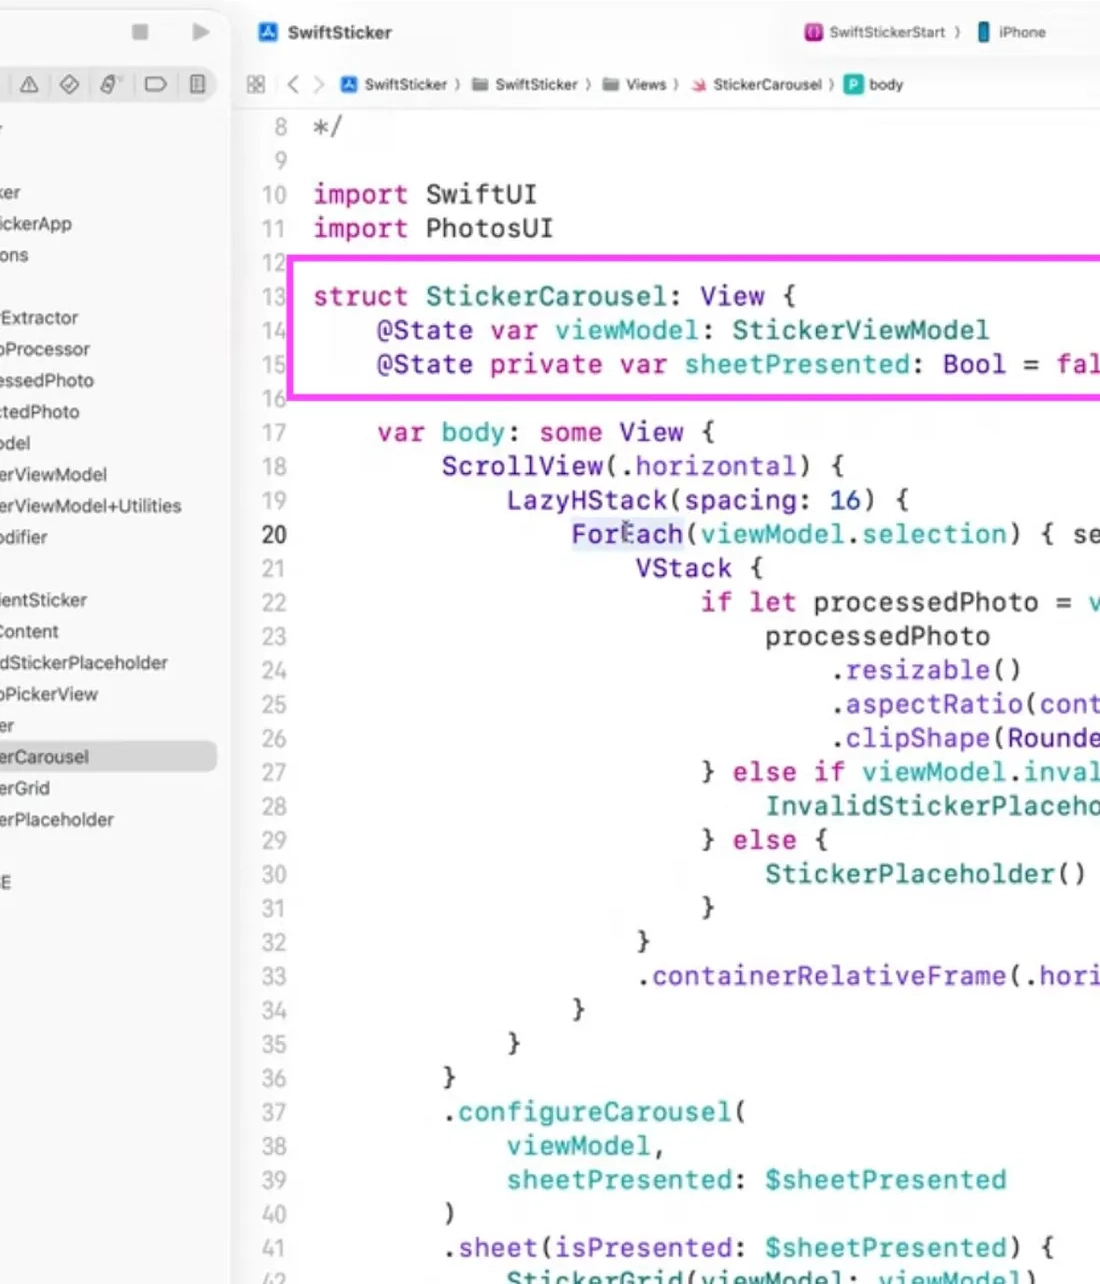Select the Content item in navigator
1100x1284 pixels.
29,631
